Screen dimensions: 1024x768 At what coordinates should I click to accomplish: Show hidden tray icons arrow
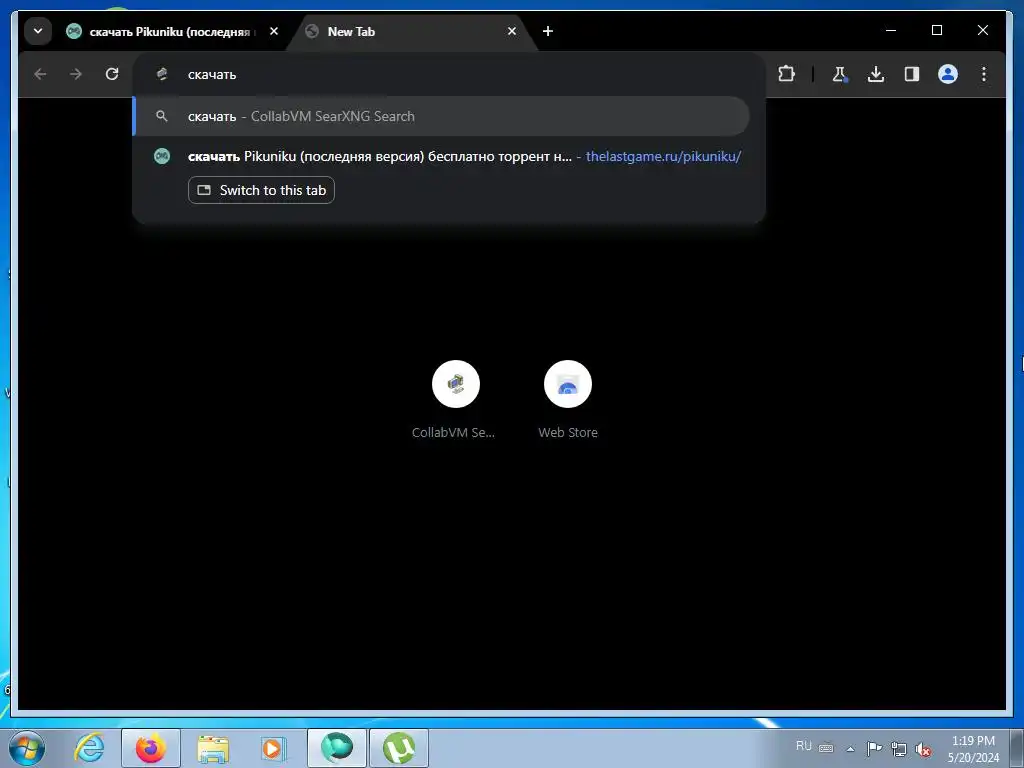tap(850, 748)
